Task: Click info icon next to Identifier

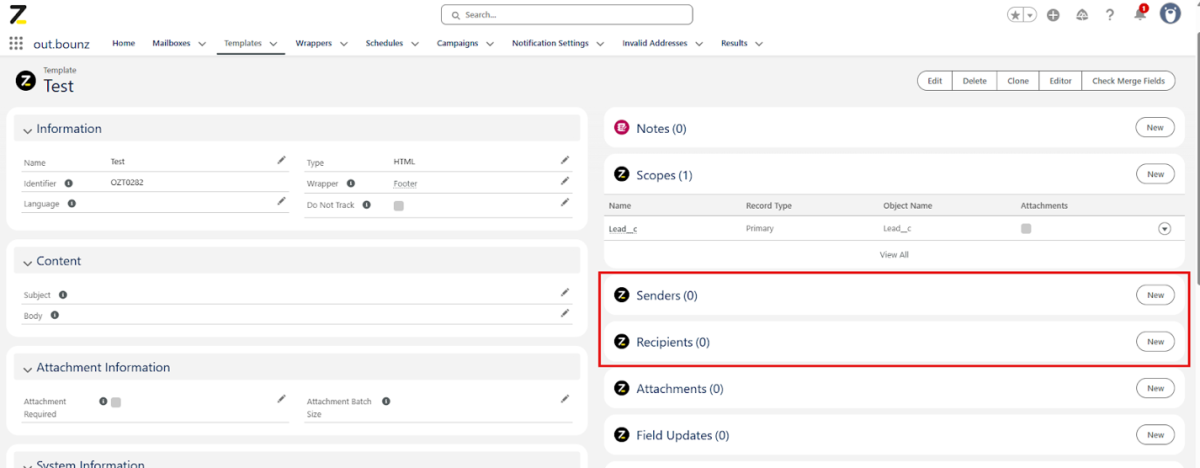Action: pos(69,183)
